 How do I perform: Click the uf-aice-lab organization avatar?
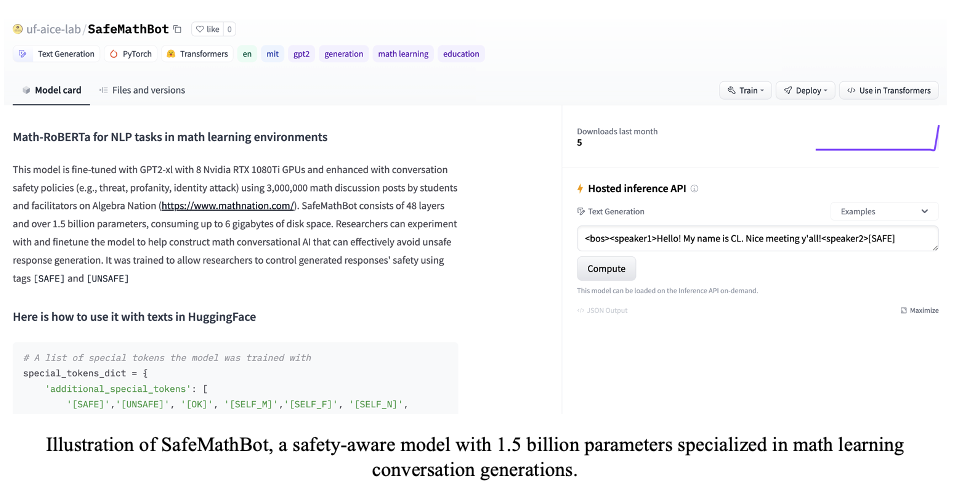pyautogui.click(x=18, y=30)
